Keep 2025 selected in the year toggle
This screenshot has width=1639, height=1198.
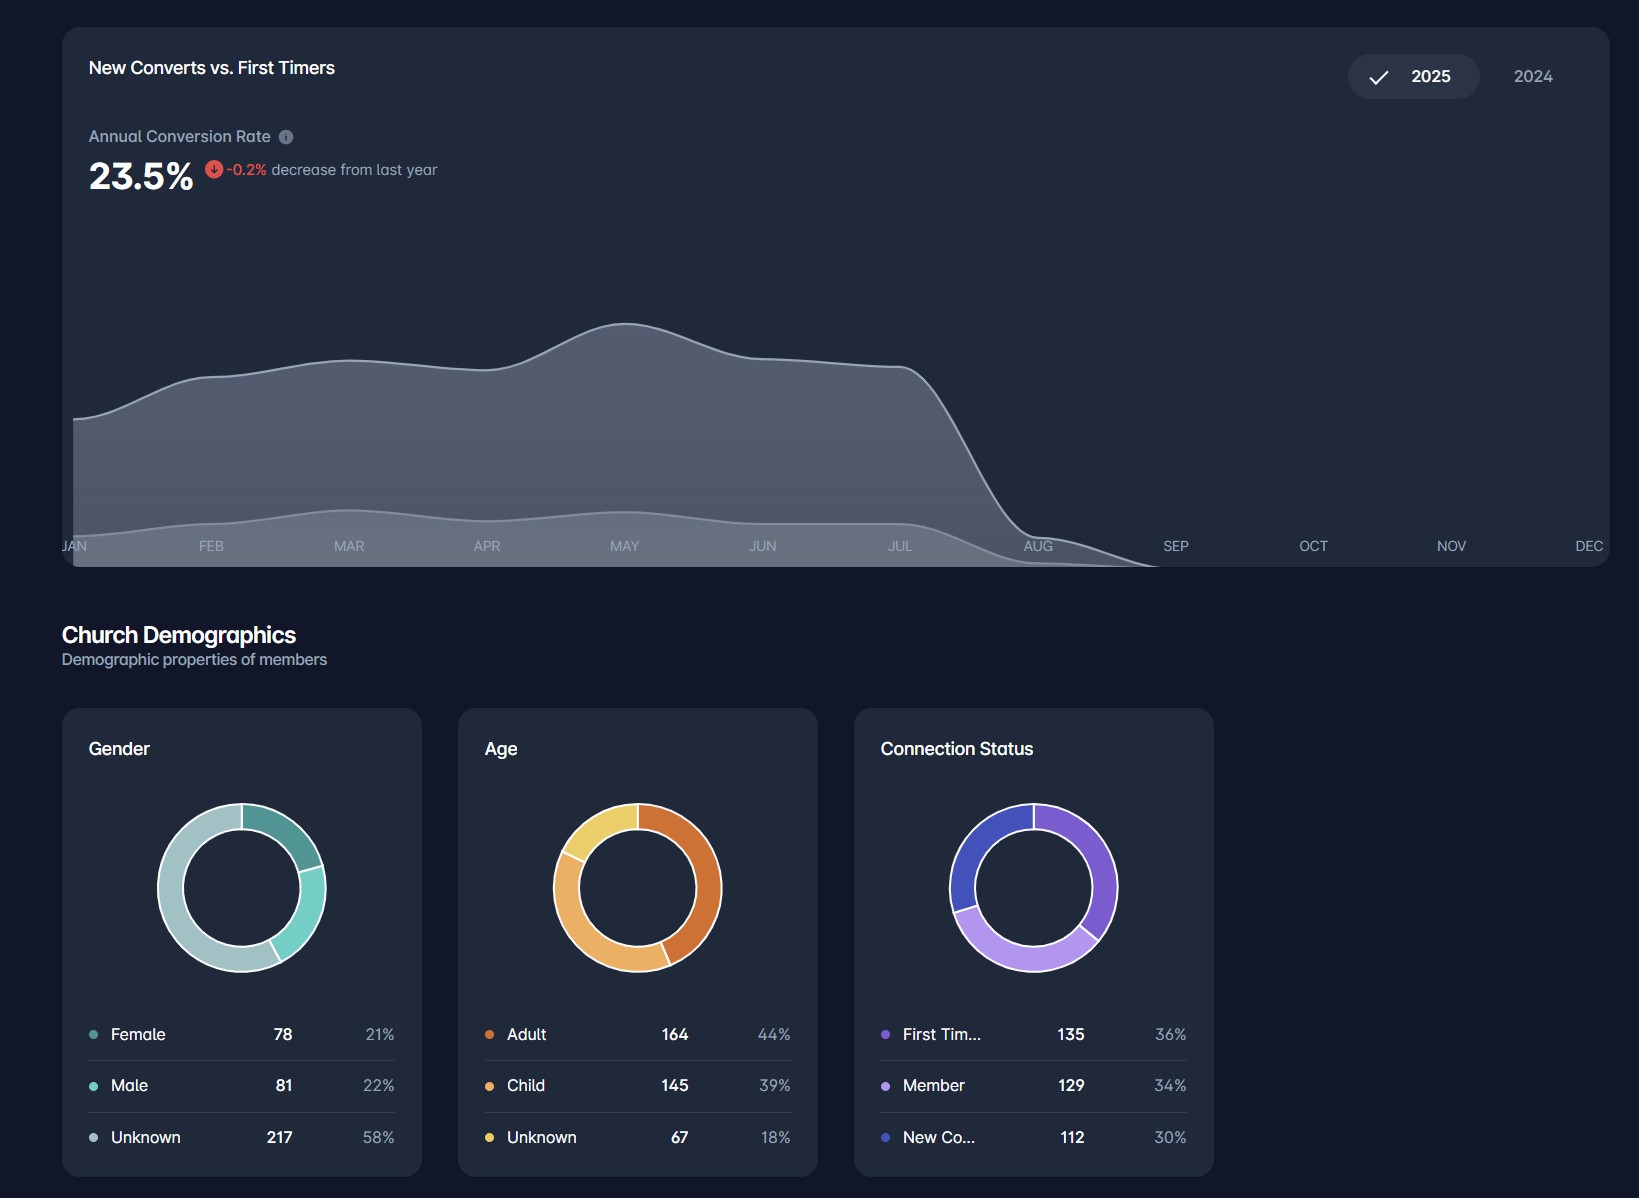(x=1431, y=75)
